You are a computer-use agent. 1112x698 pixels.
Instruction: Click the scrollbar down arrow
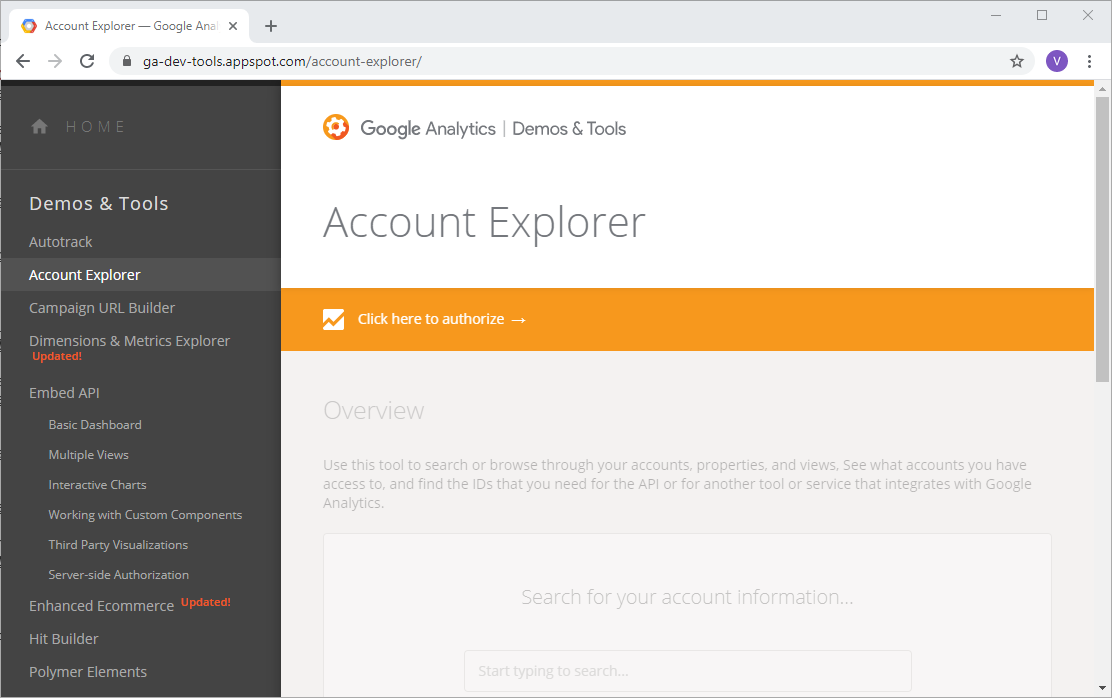coord(1102,689)
